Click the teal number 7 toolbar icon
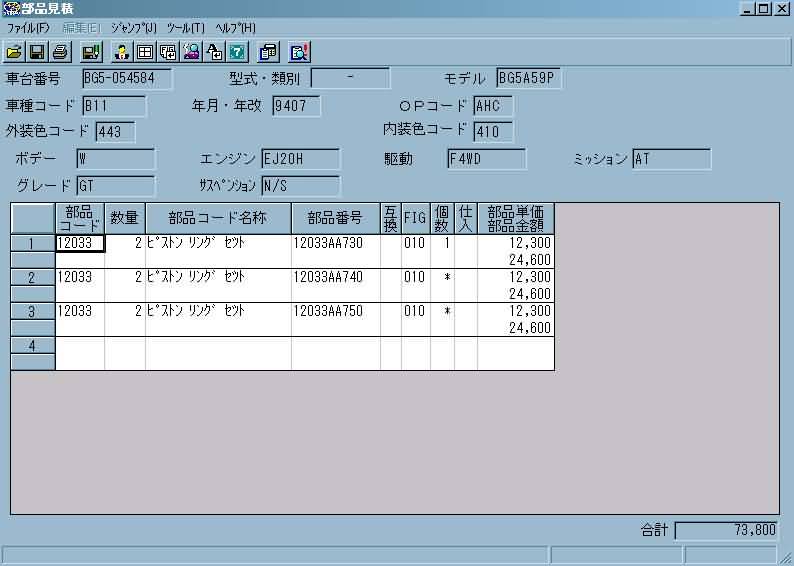794x566 pixels. (238, 52)
